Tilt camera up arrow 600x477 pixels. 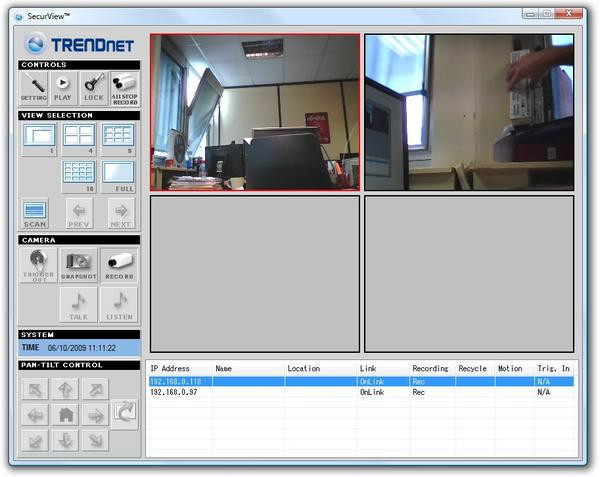pos(65,389)
